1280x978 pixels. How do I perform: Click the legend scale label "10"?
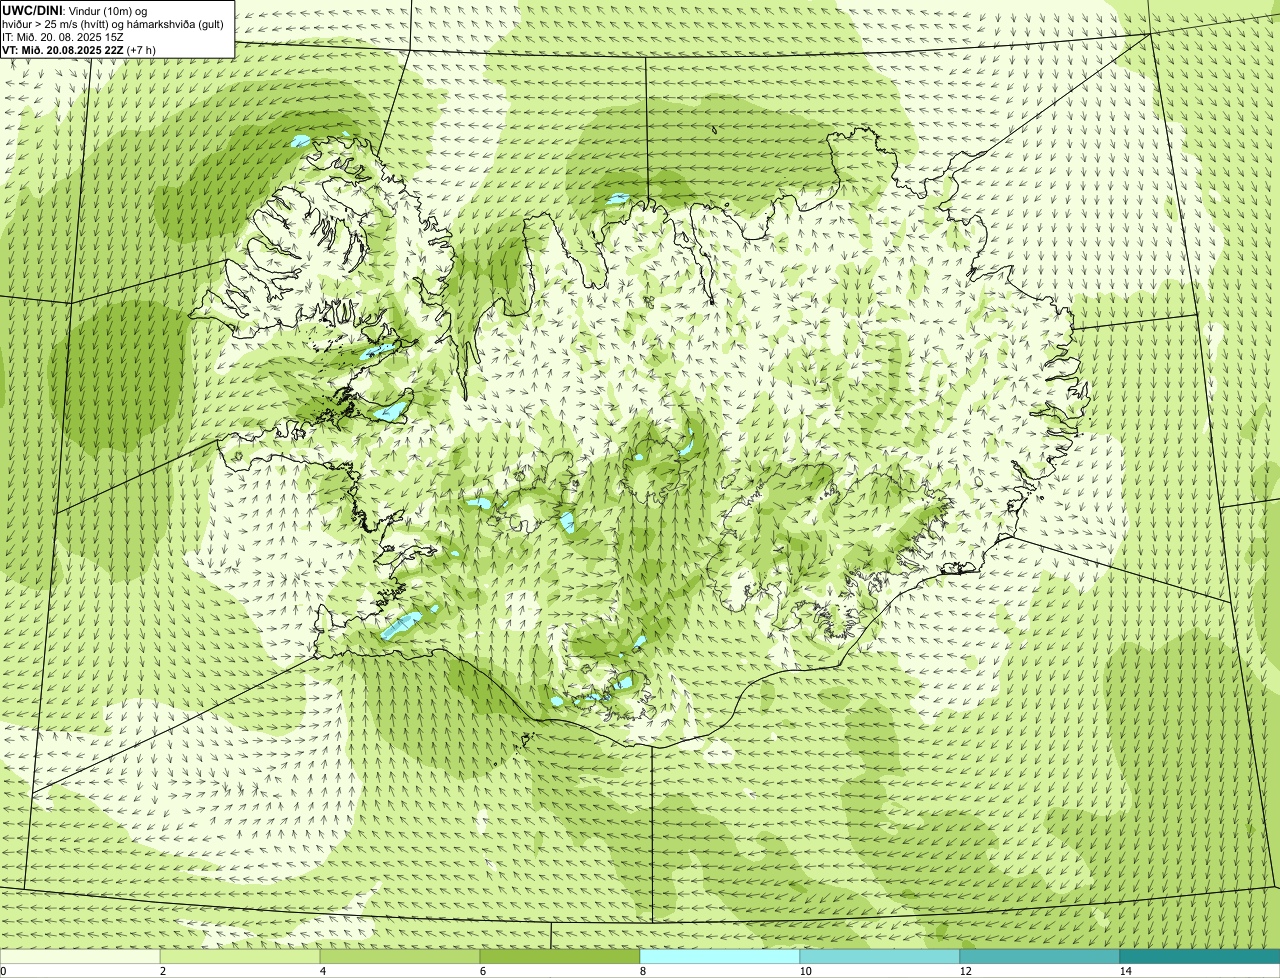(805, 971)
